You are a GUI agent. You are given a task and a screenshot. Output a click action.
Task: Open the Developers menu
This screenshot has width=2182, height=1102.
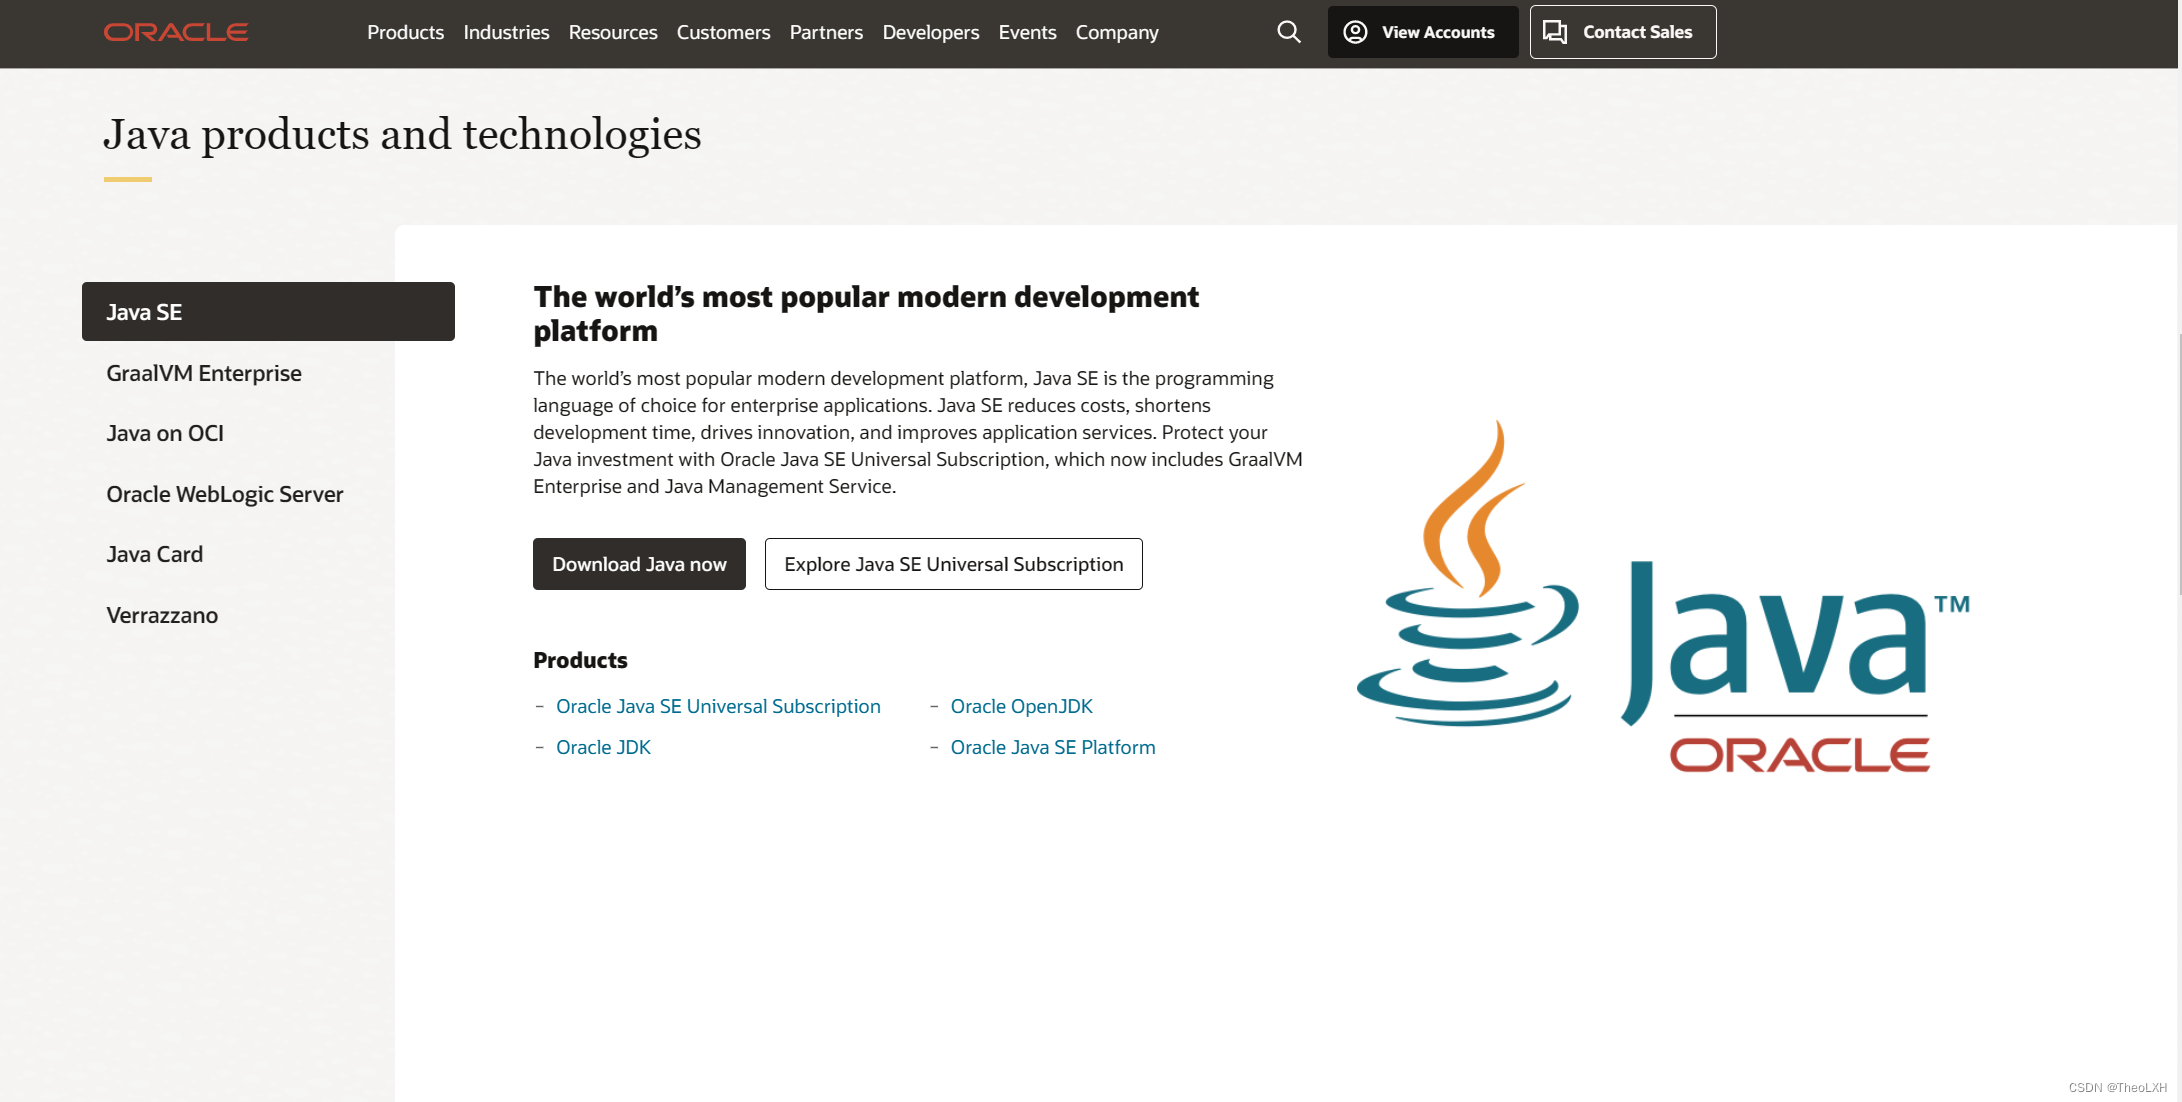(931, 32)
